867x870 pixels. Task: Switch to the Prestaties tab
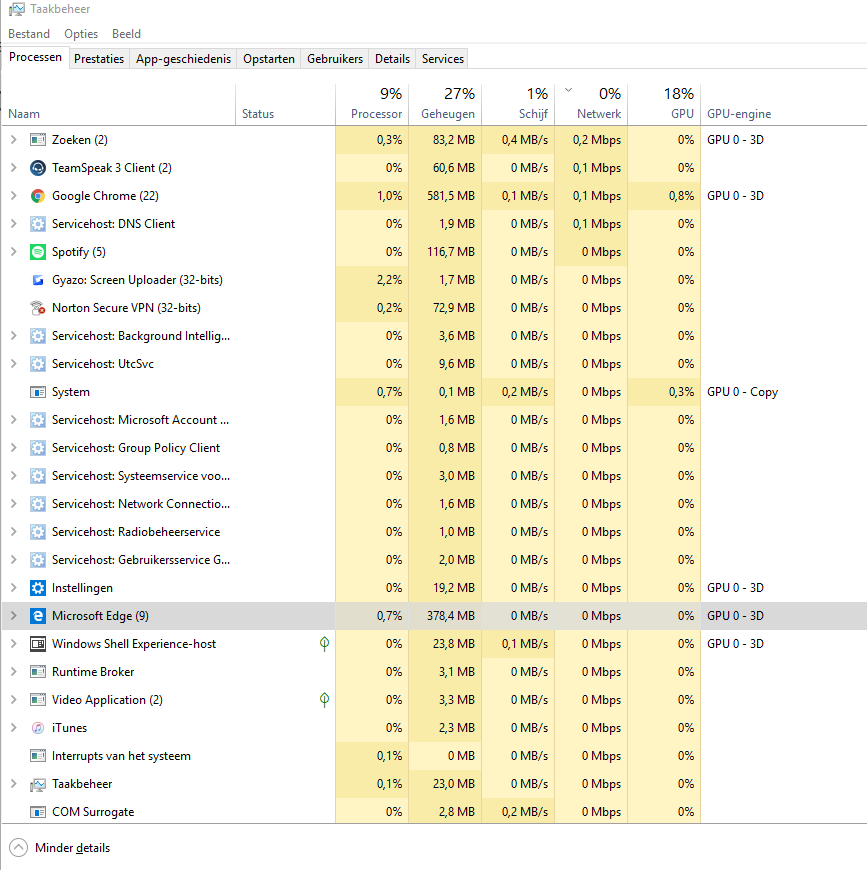coord(99,59)
